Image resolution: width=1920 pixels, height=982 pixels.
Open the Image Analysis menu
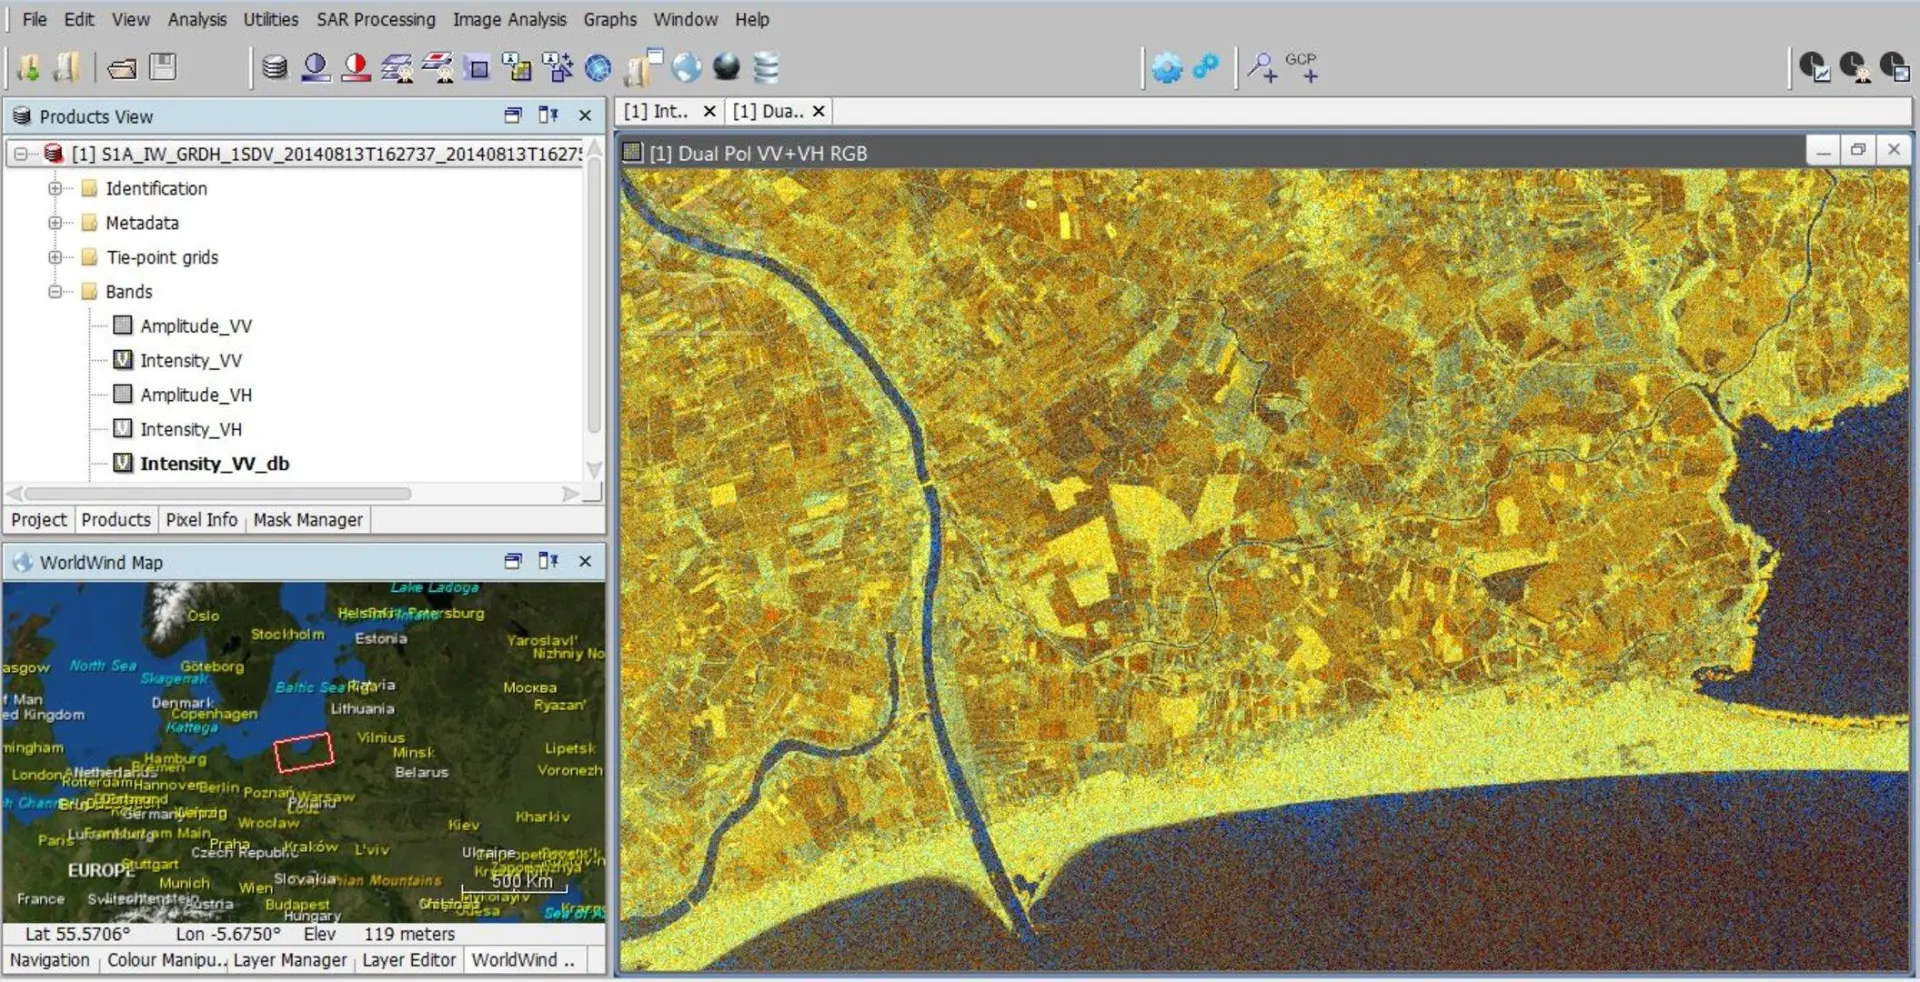tap(509, 19)
